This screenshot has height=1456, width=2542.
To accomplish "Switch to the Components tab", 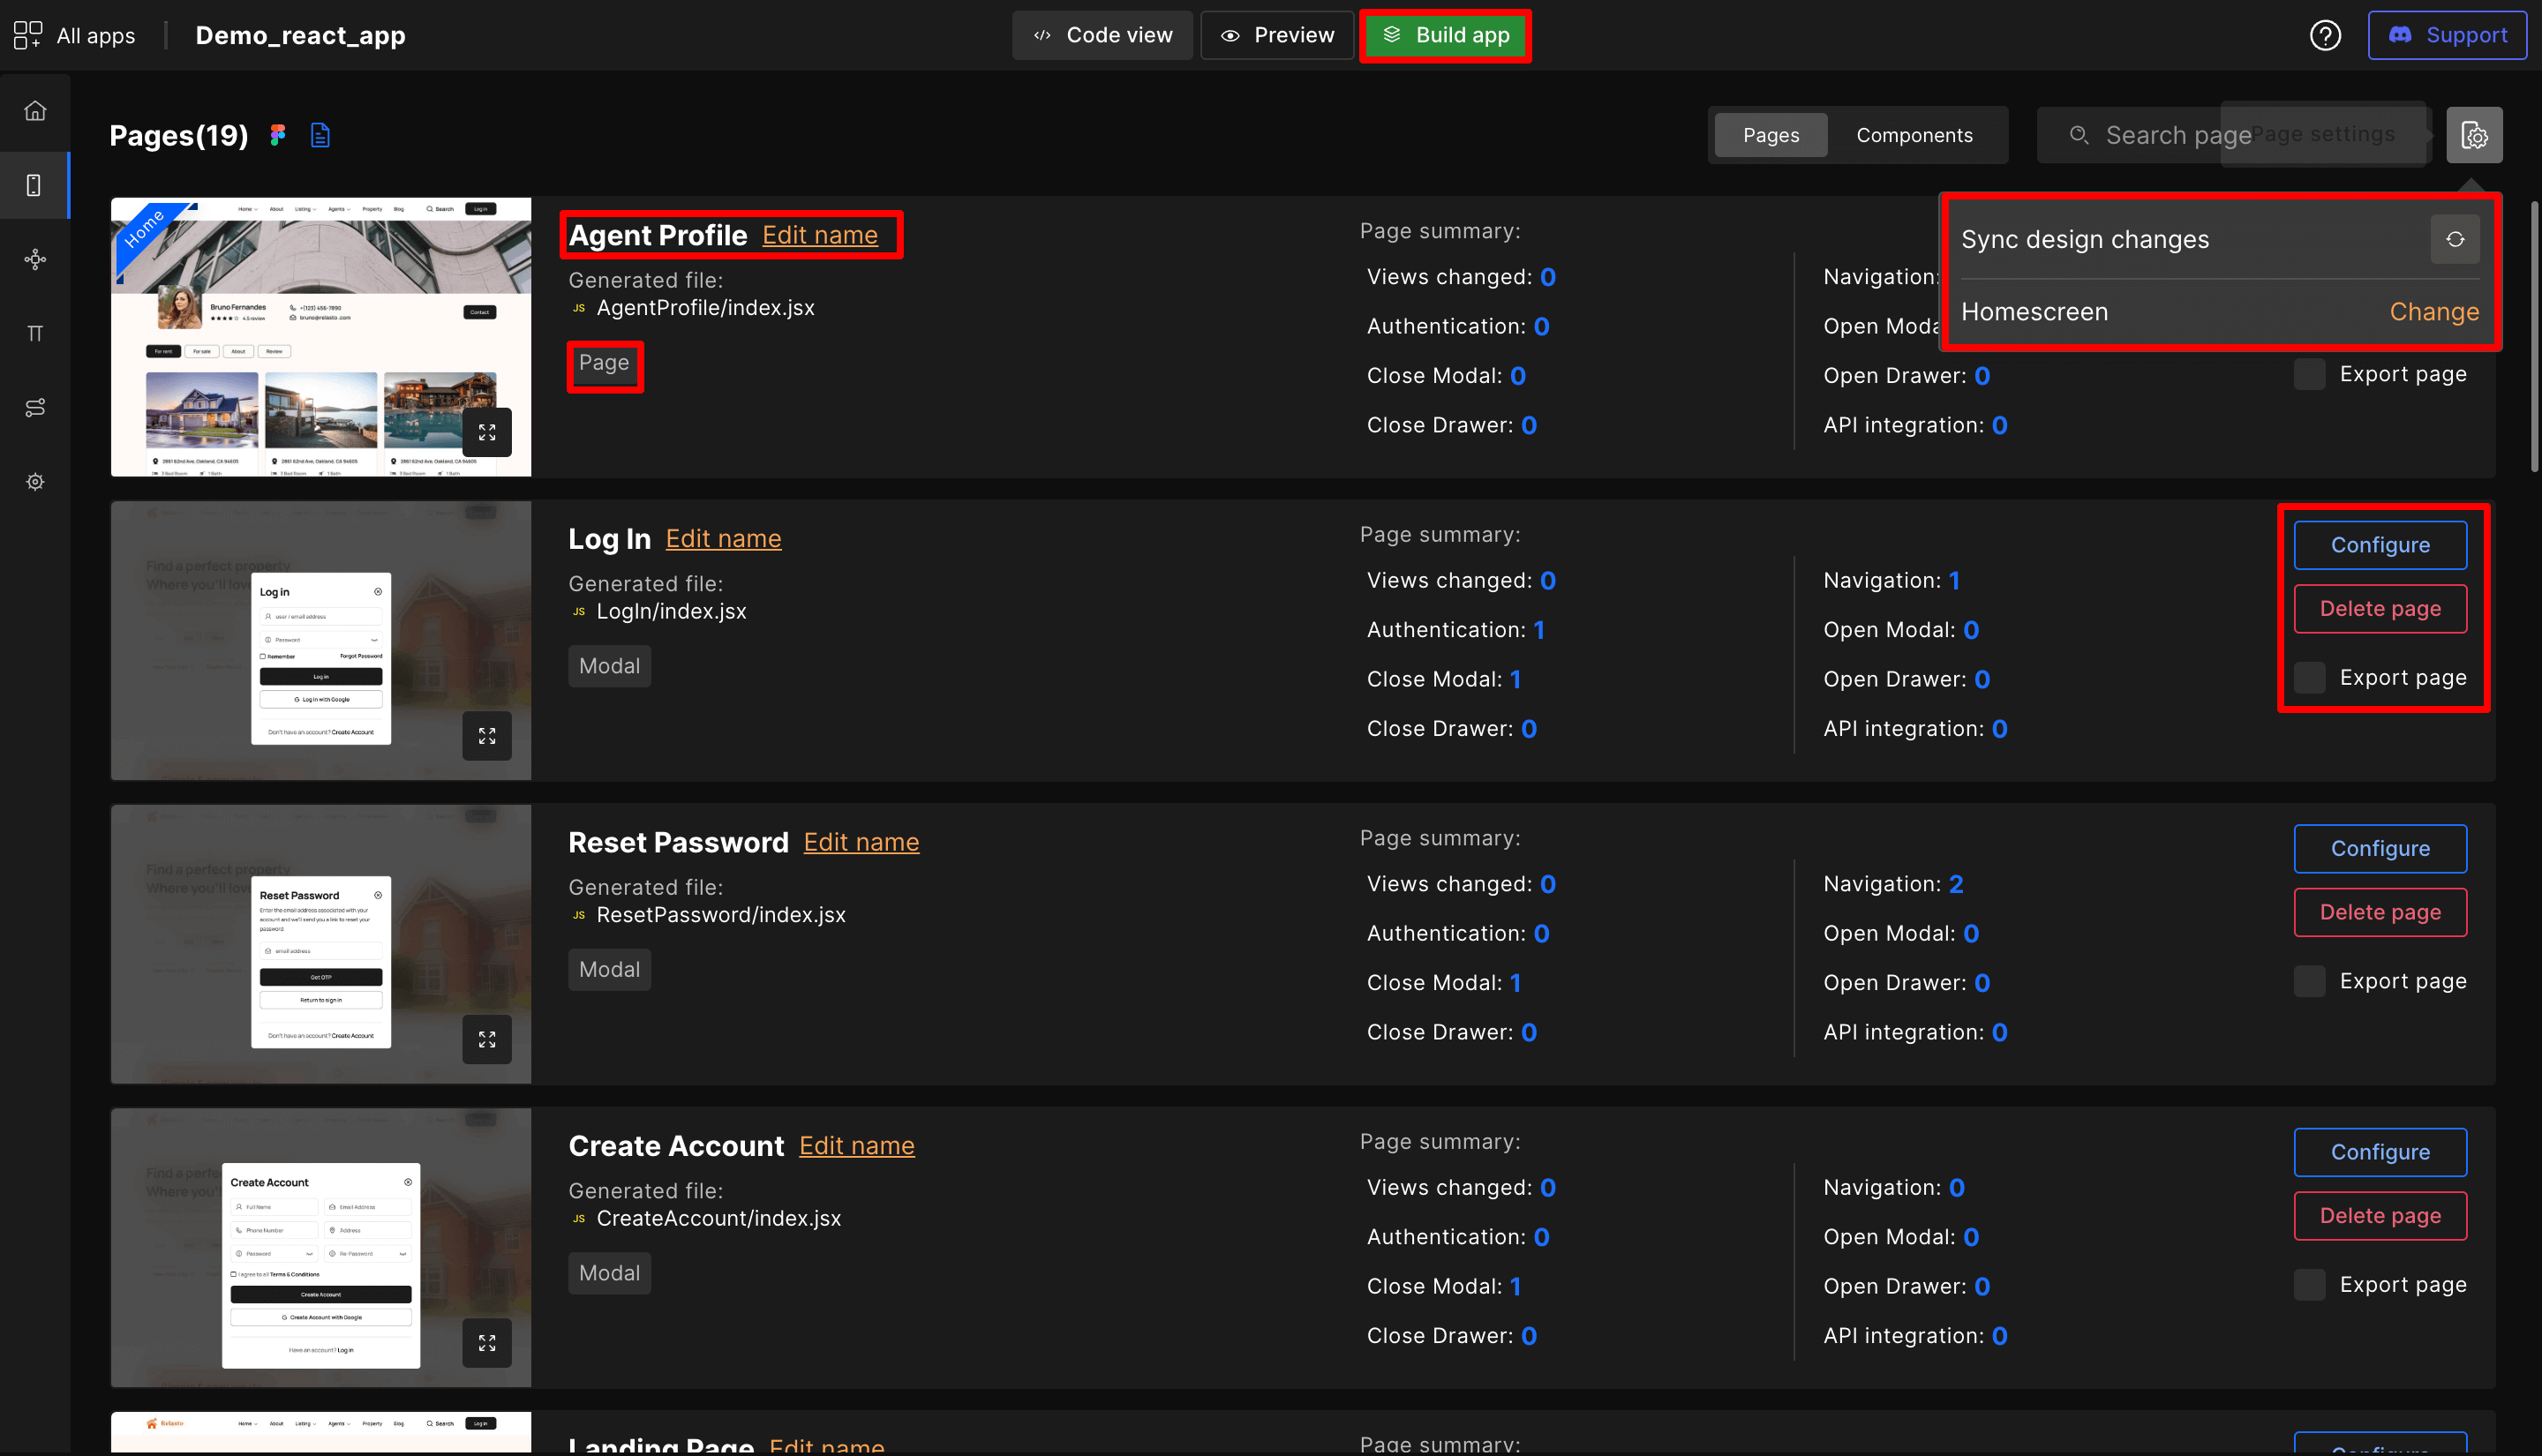I will click(1913, 135).
